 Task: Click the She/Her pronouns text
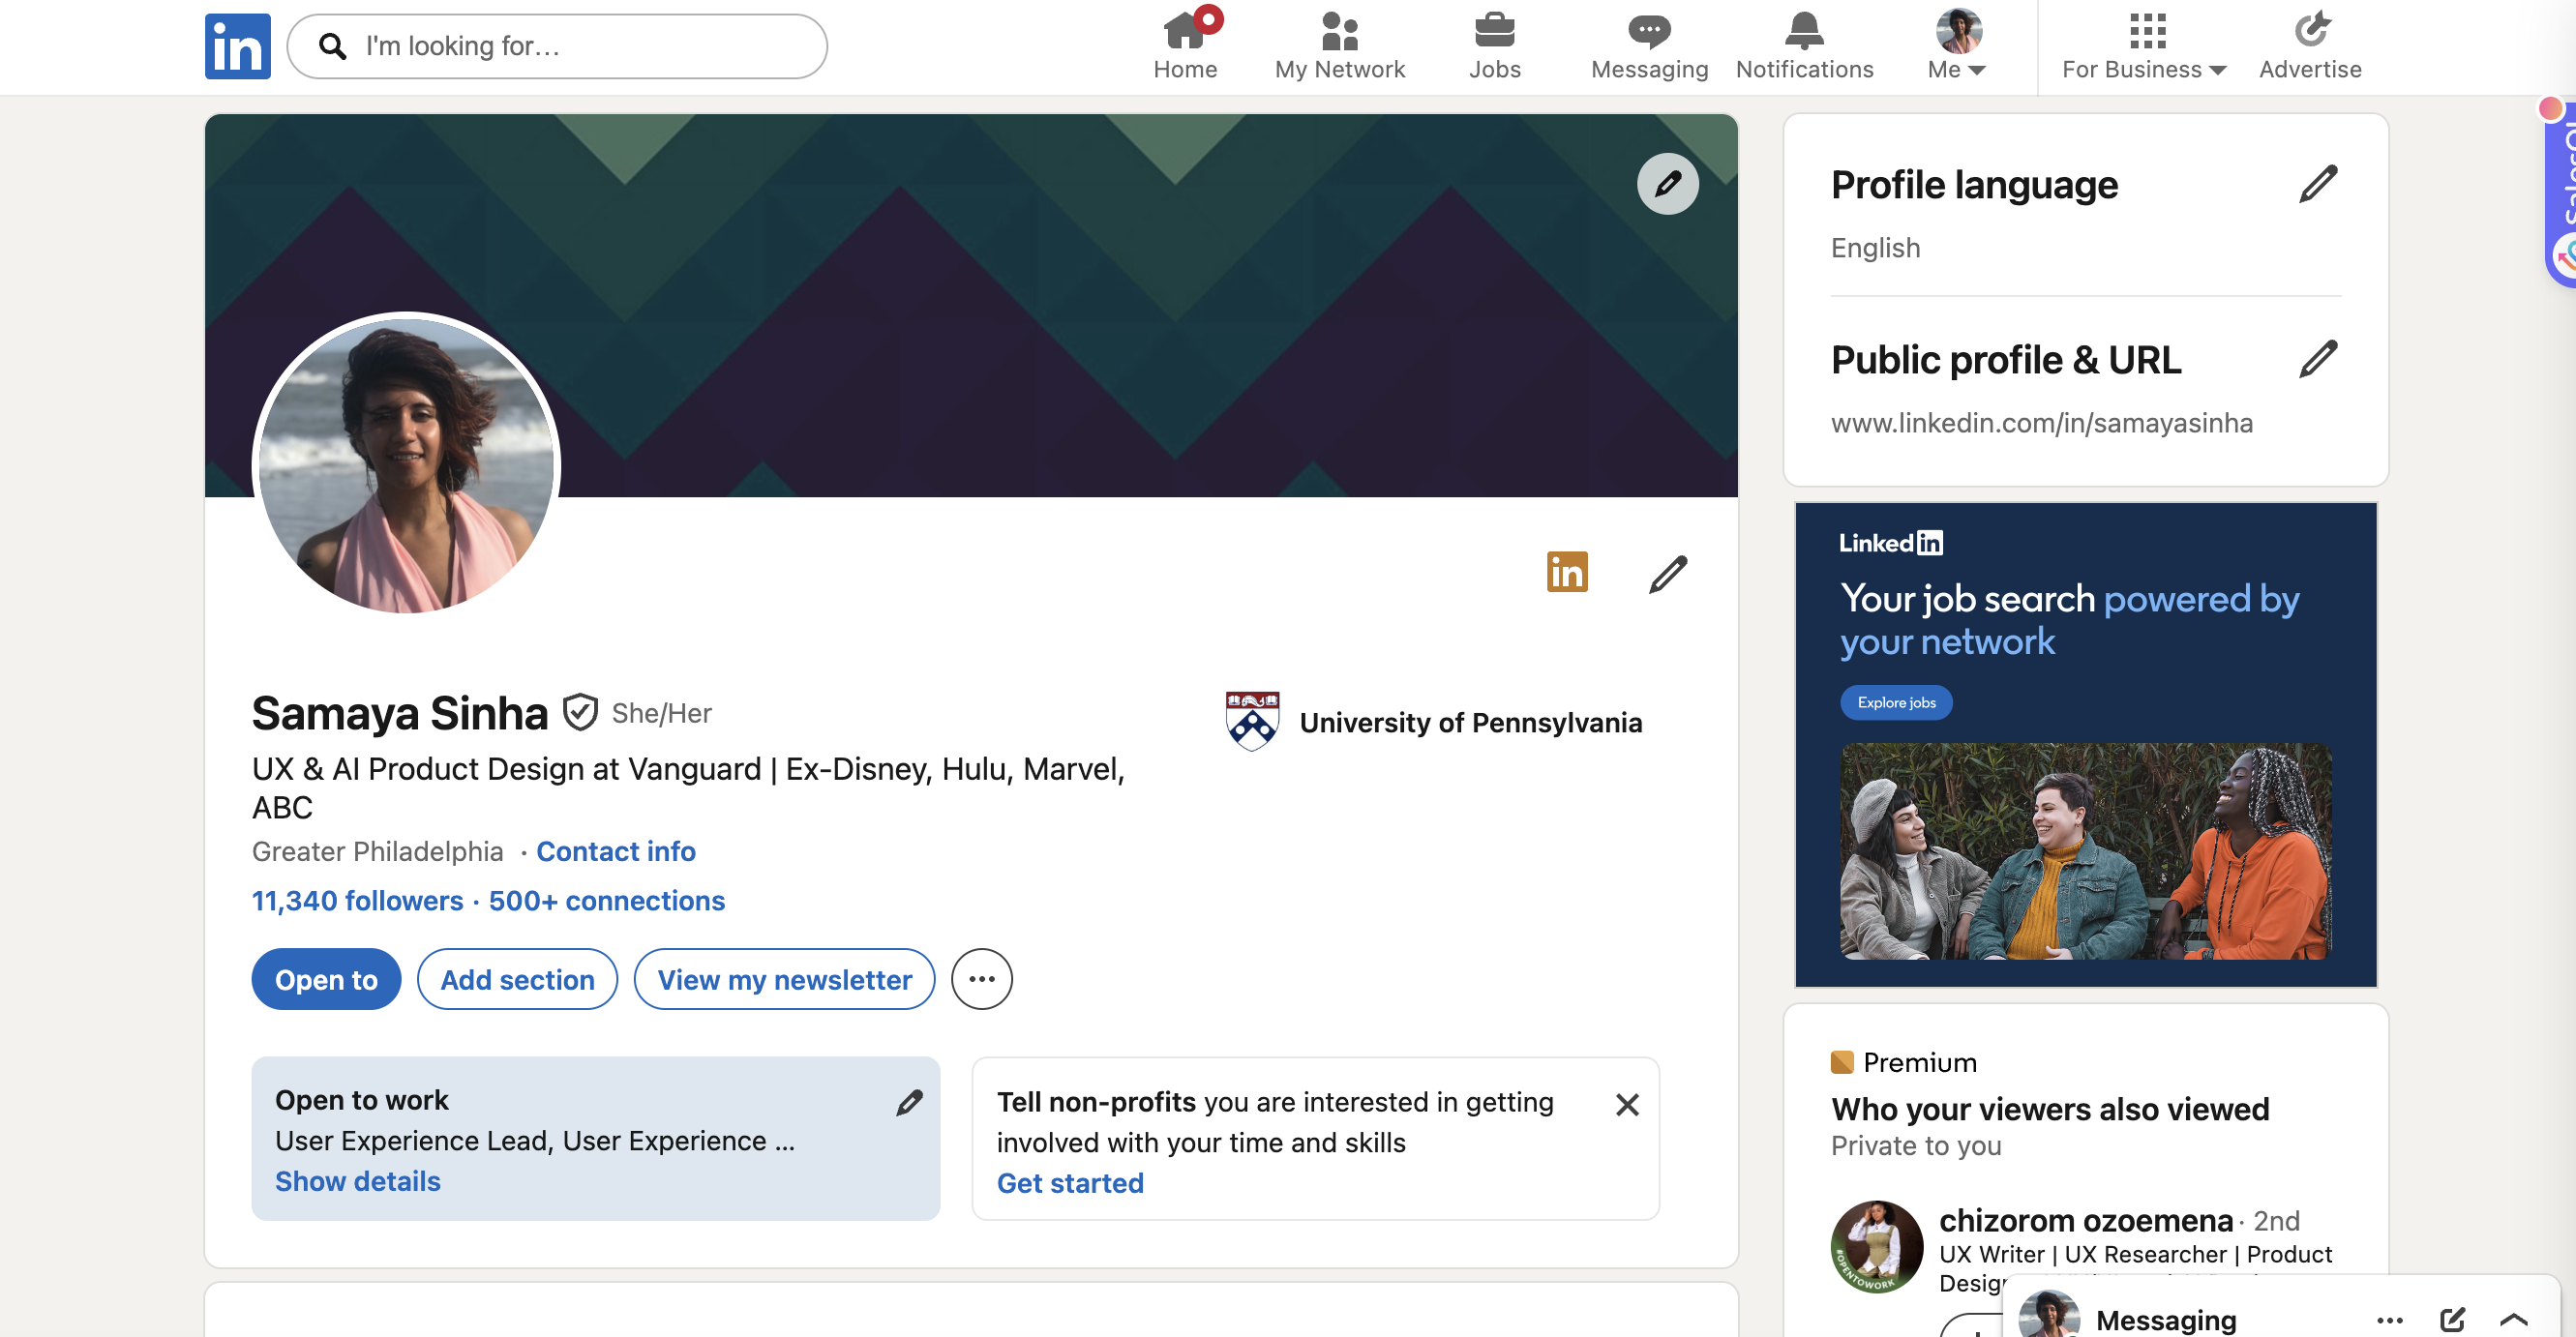coord(661,713)
